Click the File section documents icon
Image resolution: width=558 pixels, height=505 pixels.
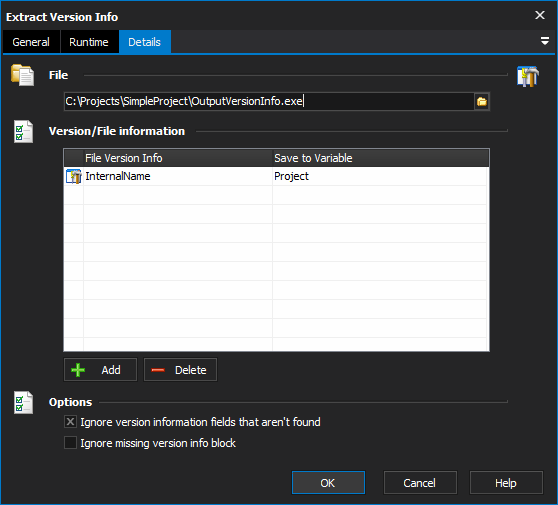point(23,75)
